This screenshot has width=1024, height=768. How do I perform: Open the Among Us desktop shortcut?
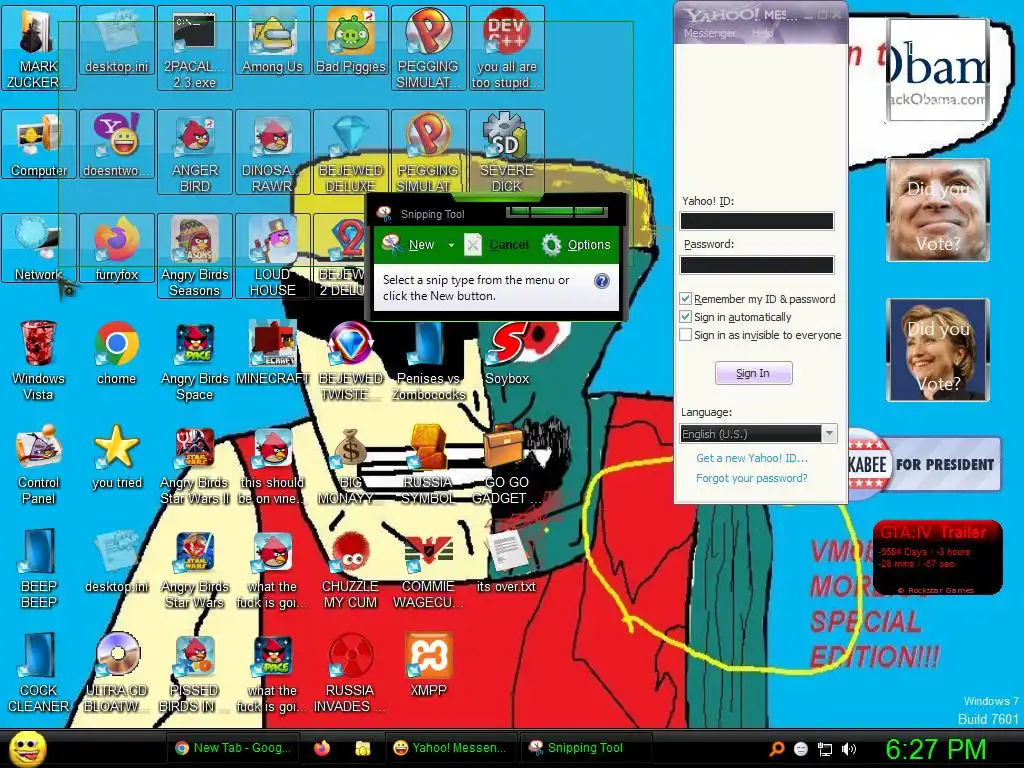tap(272, 41)
